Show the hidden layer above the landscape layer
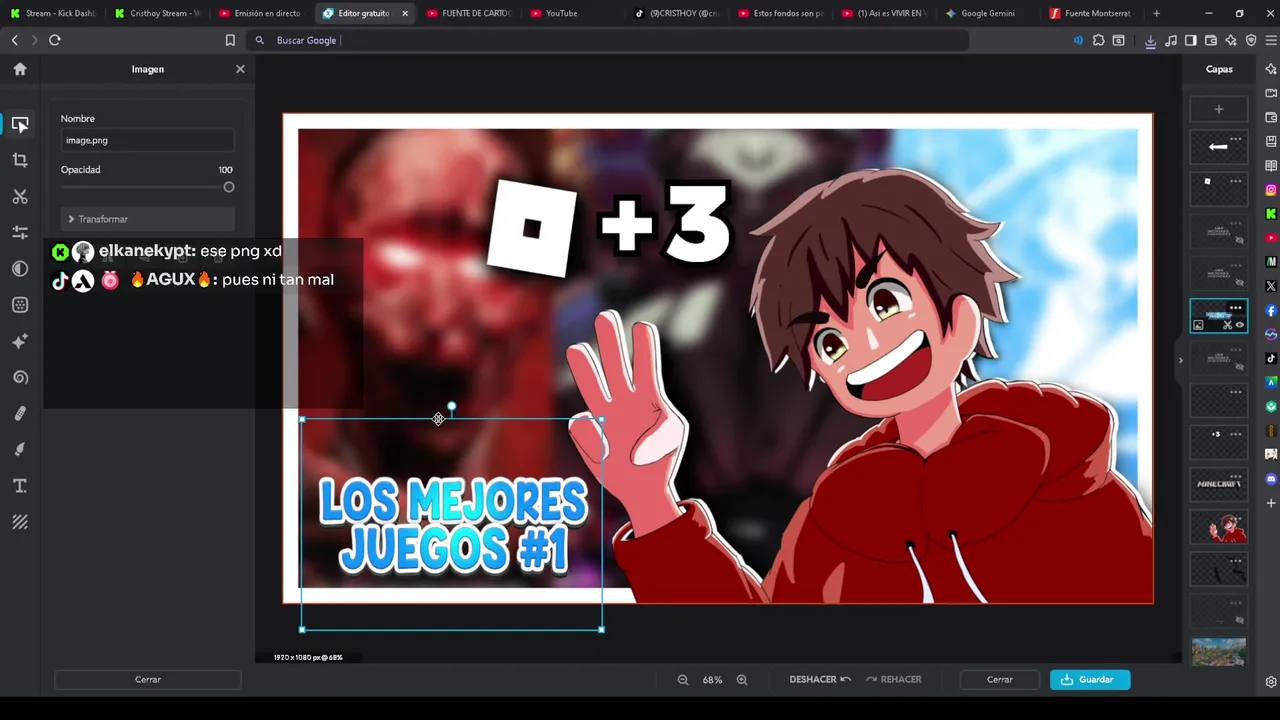Image resolution: width=1280 pixels, height=720 pixels. pyautogui.click(x=1239, y=620)
